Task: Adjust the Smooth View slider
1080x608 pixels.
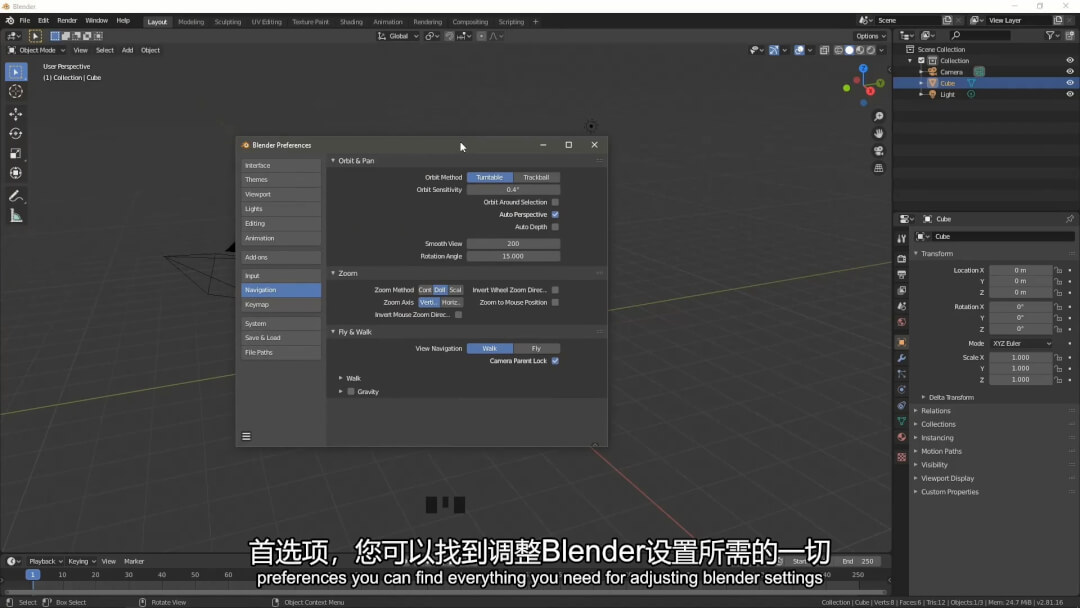Action: [513, 244]
